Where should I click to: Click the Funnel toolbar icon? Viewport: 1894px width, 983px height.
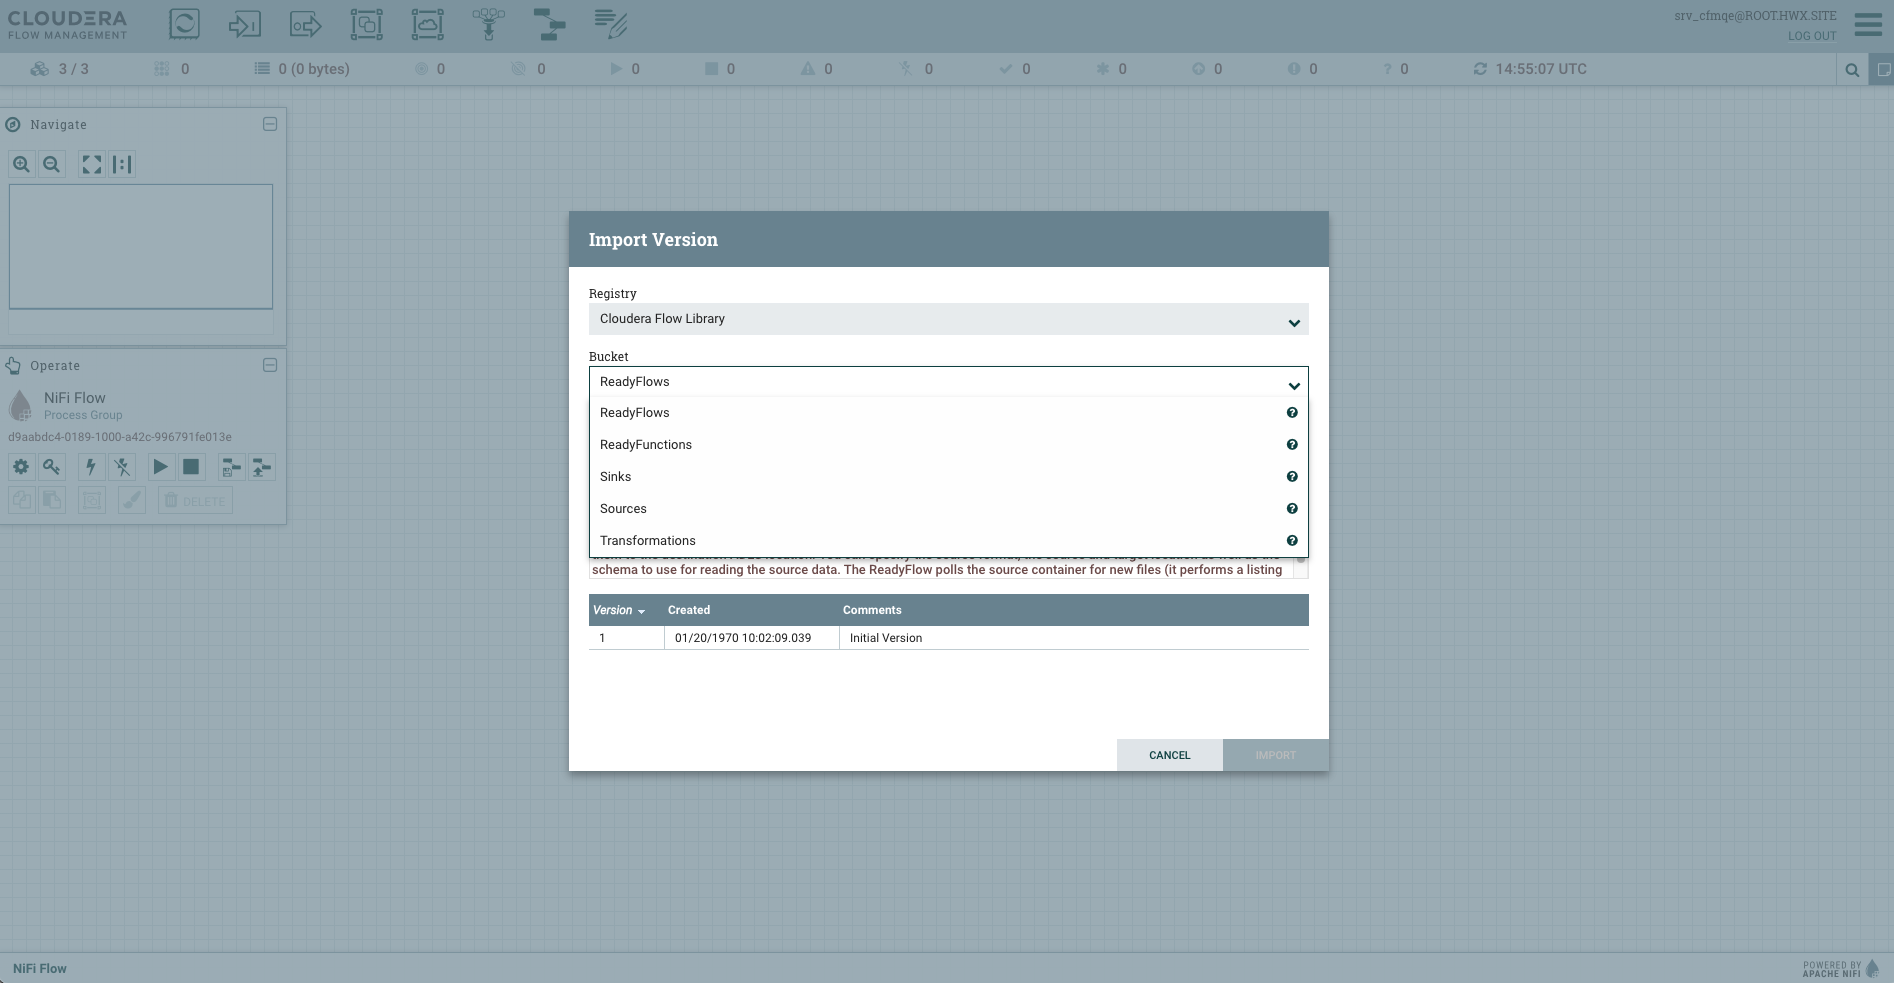(x=488, y=24)
